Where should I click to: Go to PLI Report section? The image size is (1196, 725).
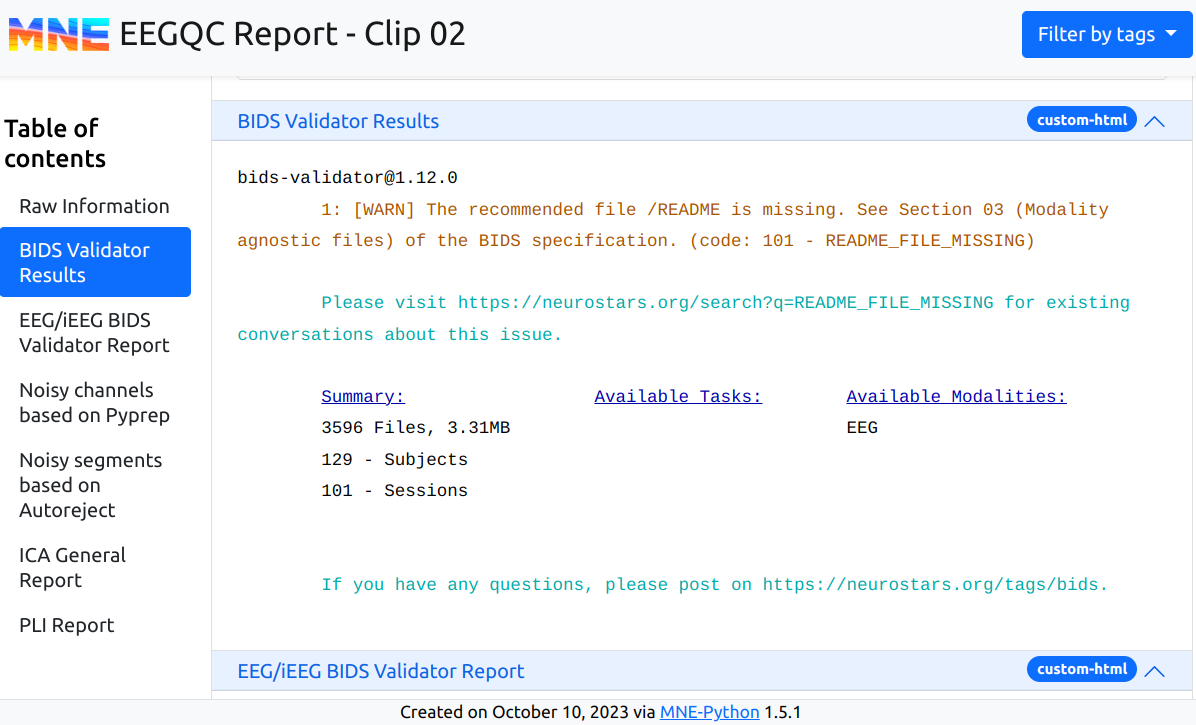point(67,625)
